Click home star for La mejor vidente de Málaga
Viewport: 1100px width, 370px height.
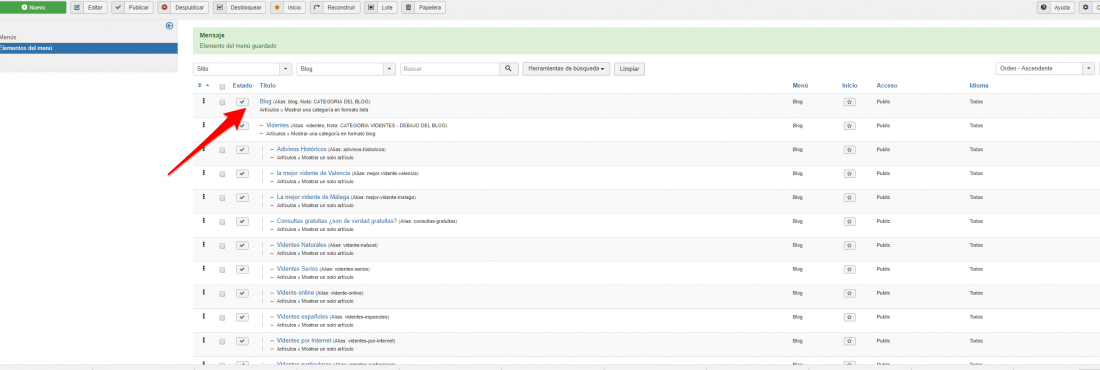coord(850,198)
